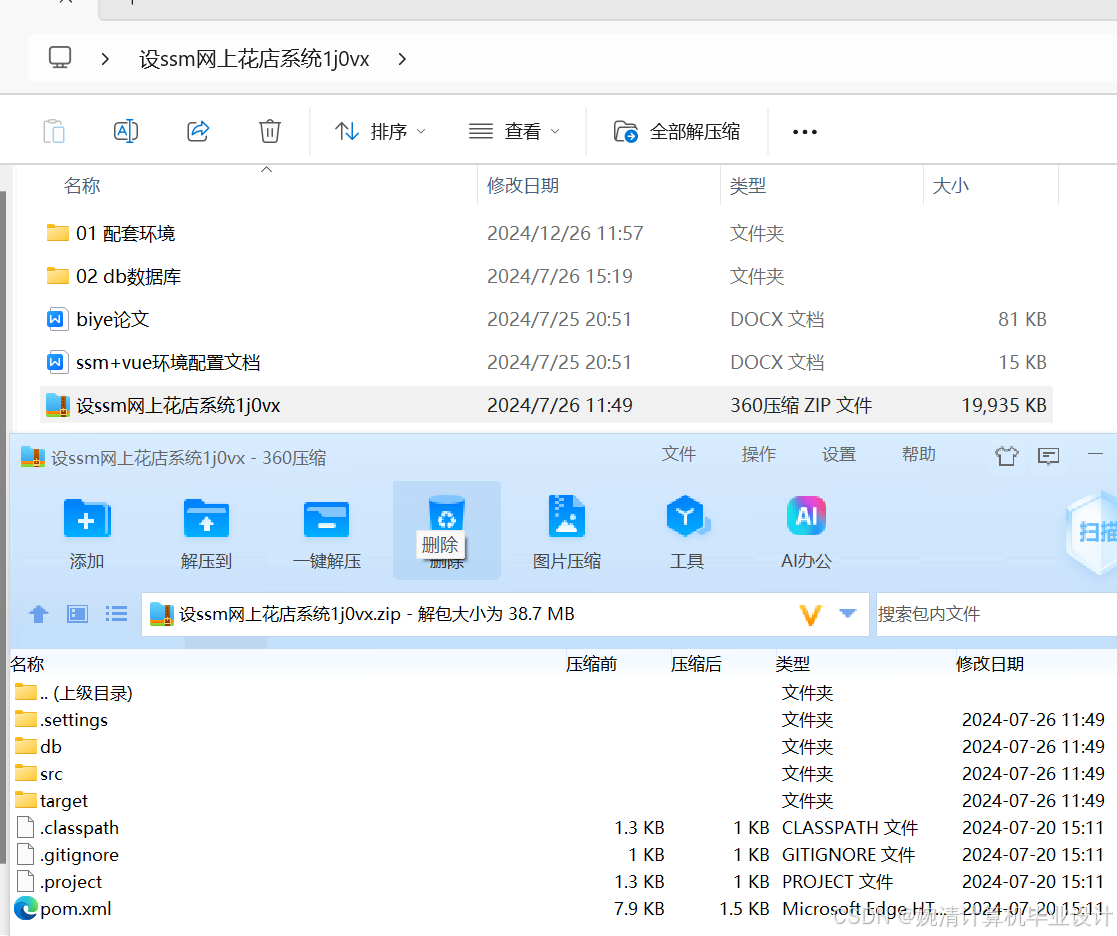
Task: Open the 排序 sort dropdown
Action: 380,131
